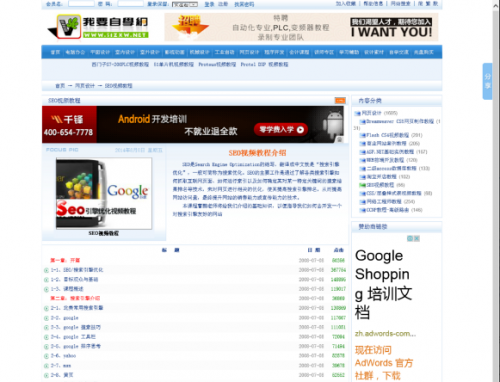Click the play icon beside lesson 2-2 google

(46, 318)
